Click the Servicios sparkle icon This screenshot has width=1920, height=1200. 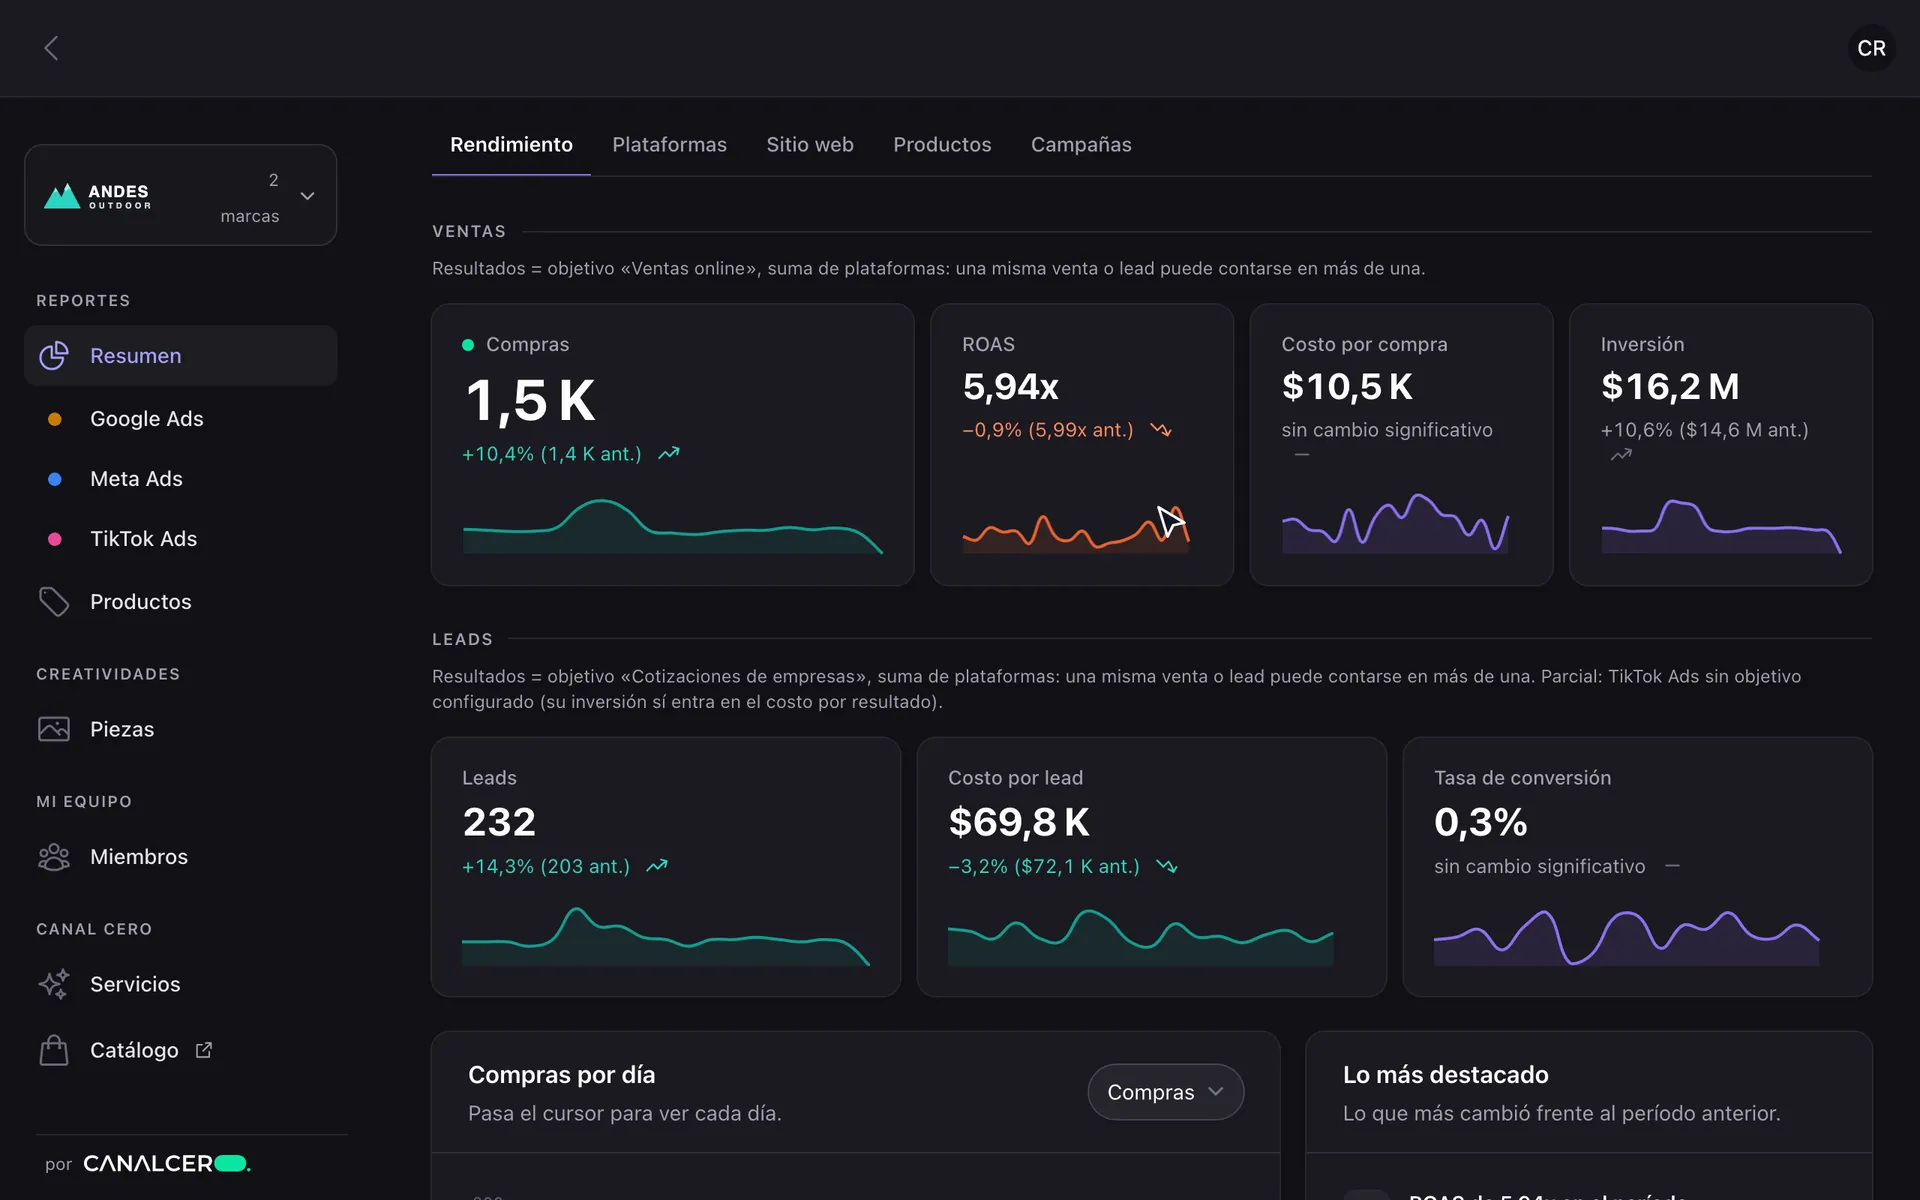point(54,984)
